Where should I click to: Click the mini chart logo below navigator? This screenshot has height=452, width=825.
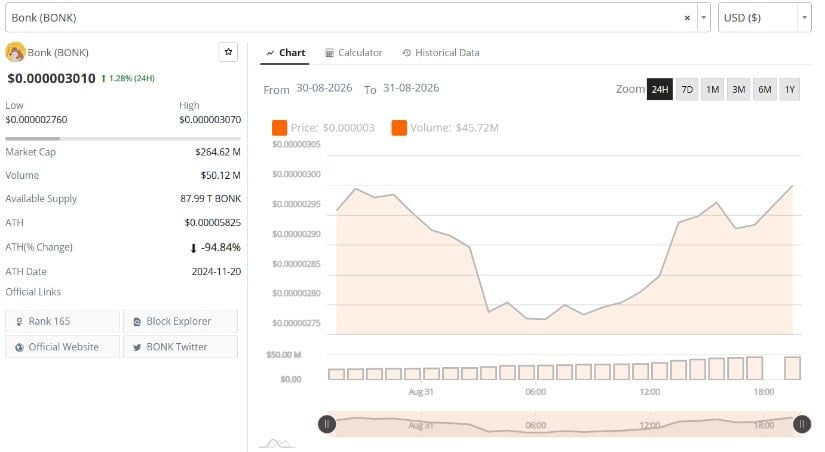[277, 444]
